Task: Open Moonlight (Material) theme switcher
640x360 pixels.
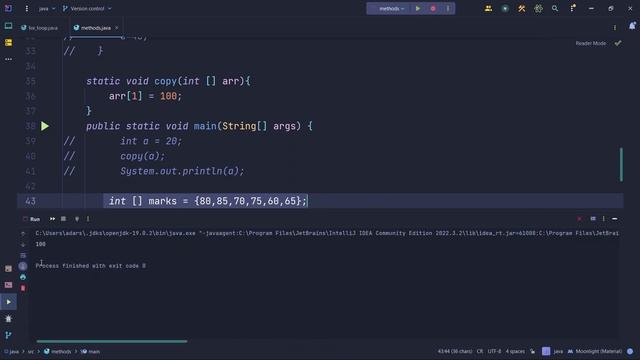Action: [x=595, y=351]
